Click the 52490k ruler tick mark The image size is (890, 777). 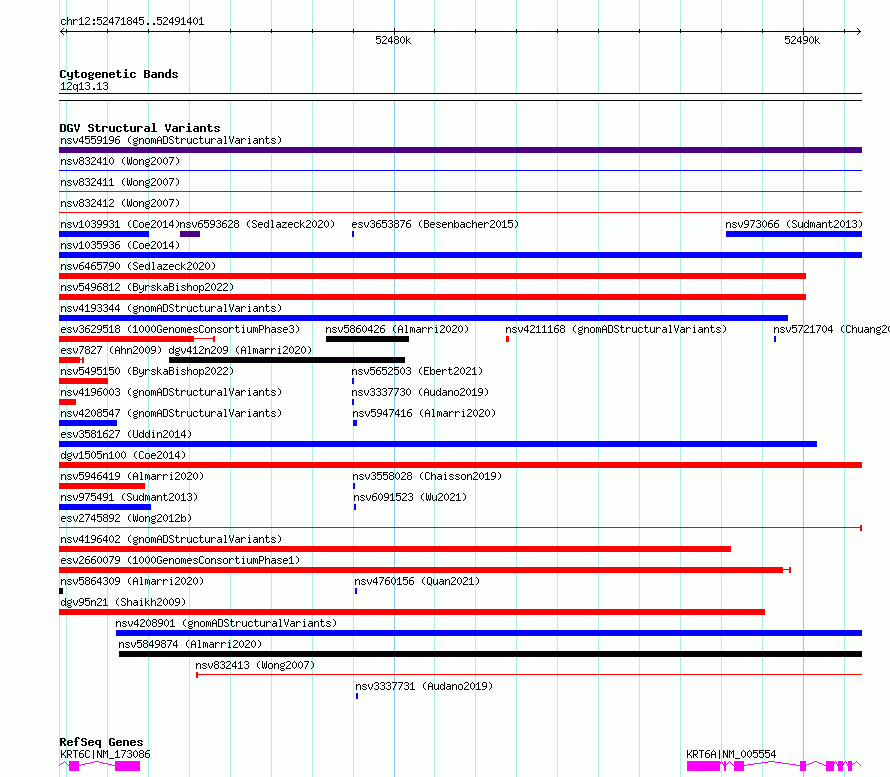point(803,31)
